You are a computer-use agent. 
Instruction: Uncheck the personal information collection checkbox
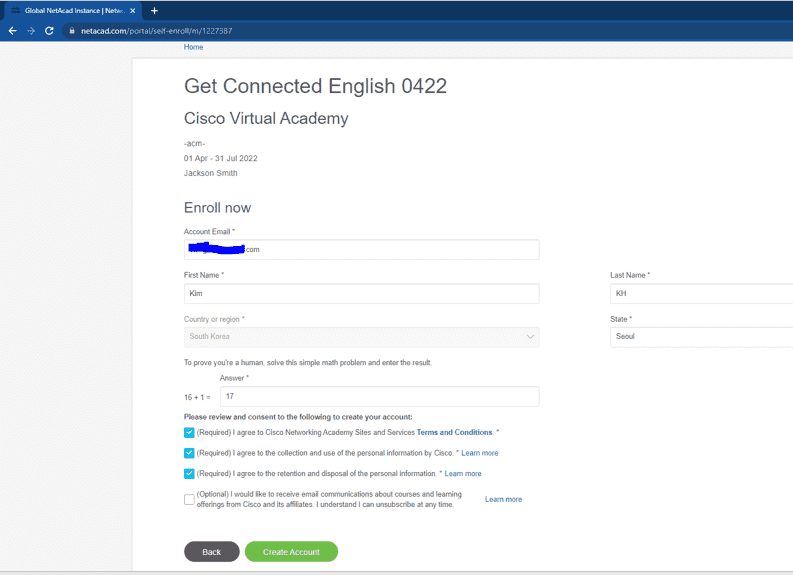pos(189,453)
